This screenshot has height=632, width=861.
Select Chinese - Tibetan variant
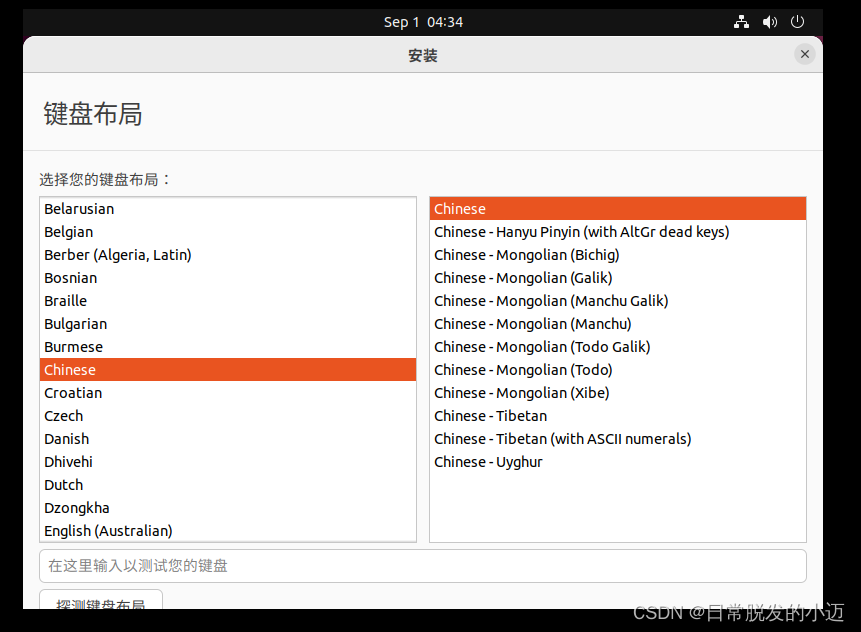pyautogui.click(x=618, y=416)
